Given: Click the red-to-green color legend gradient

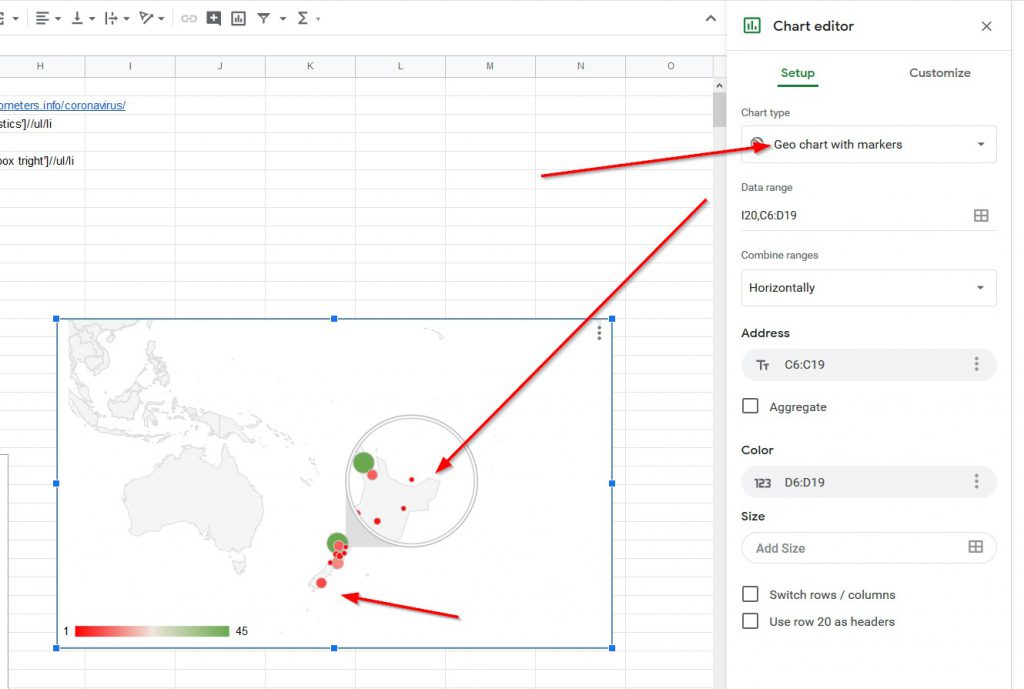Looking at the screenshot, I should (x=152, y=631).
